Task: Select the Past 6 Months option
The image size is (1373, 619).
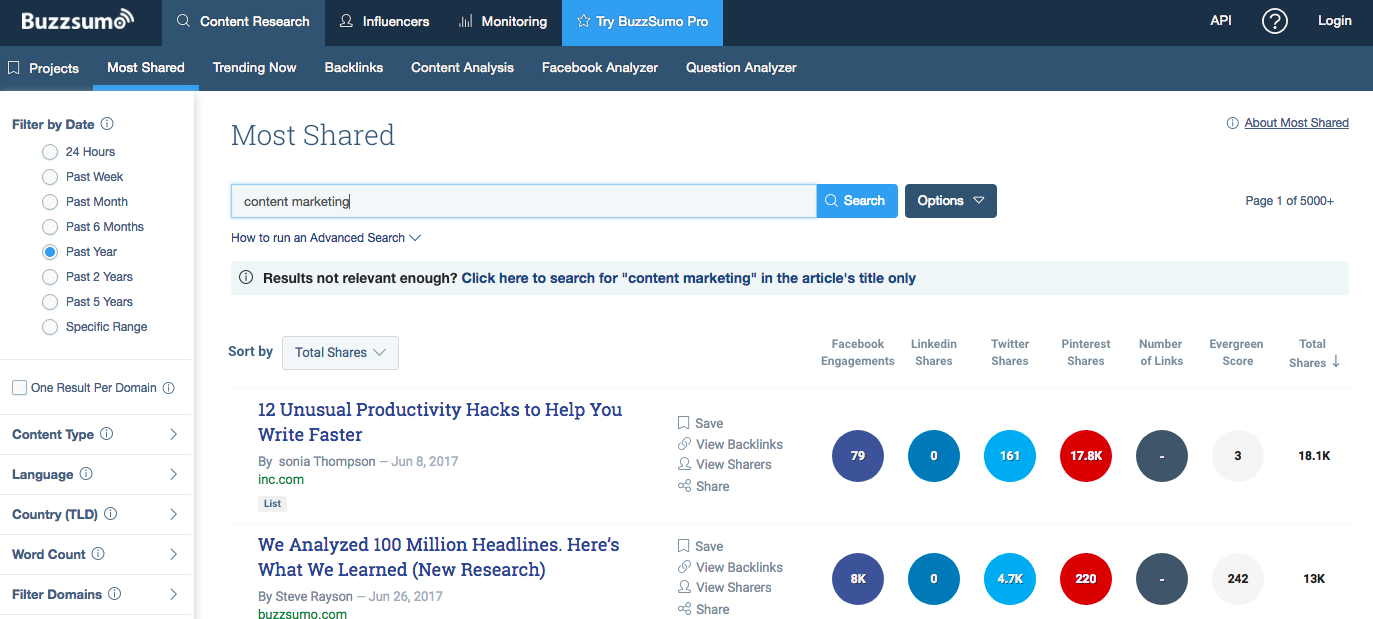Action: [x=50, y=227]
